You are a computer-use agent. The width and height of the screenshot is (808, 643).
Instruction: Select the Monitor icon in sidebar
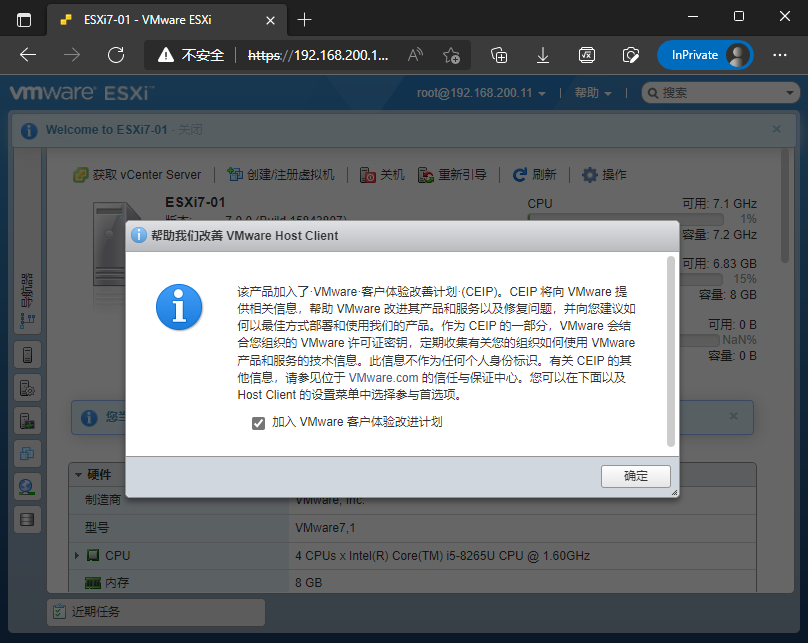[x=27, y=420]
